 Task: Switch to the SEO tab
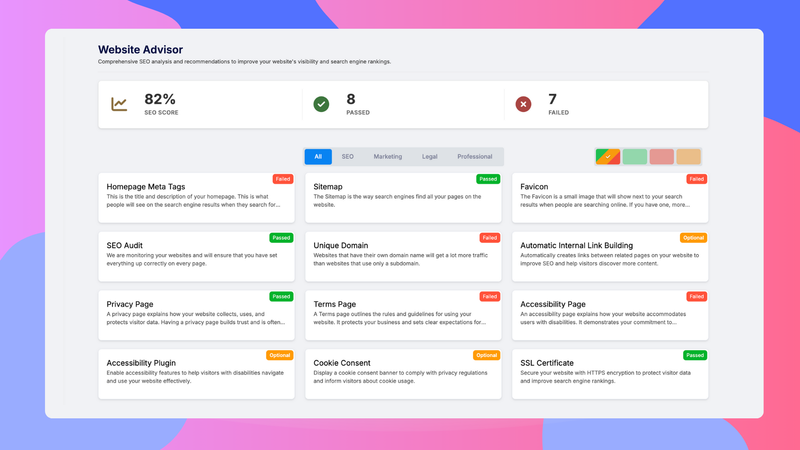(x=347, y=156)
